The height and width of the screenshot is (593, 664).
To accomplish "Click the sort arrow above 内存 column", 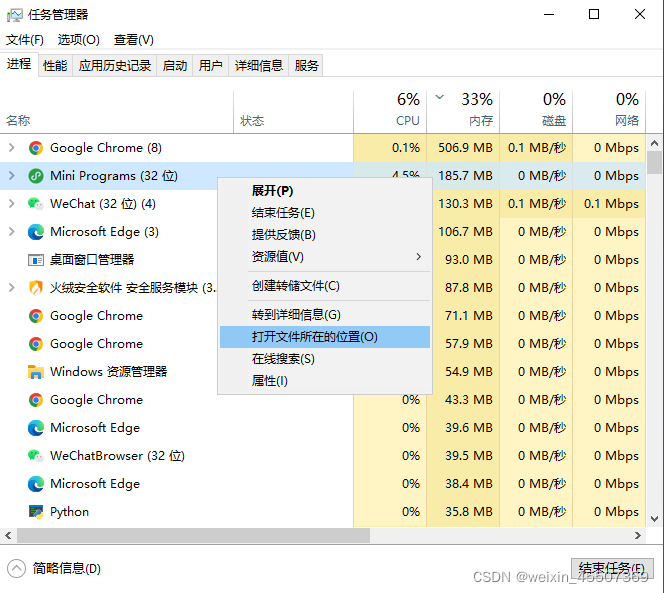I will point(440,97).
